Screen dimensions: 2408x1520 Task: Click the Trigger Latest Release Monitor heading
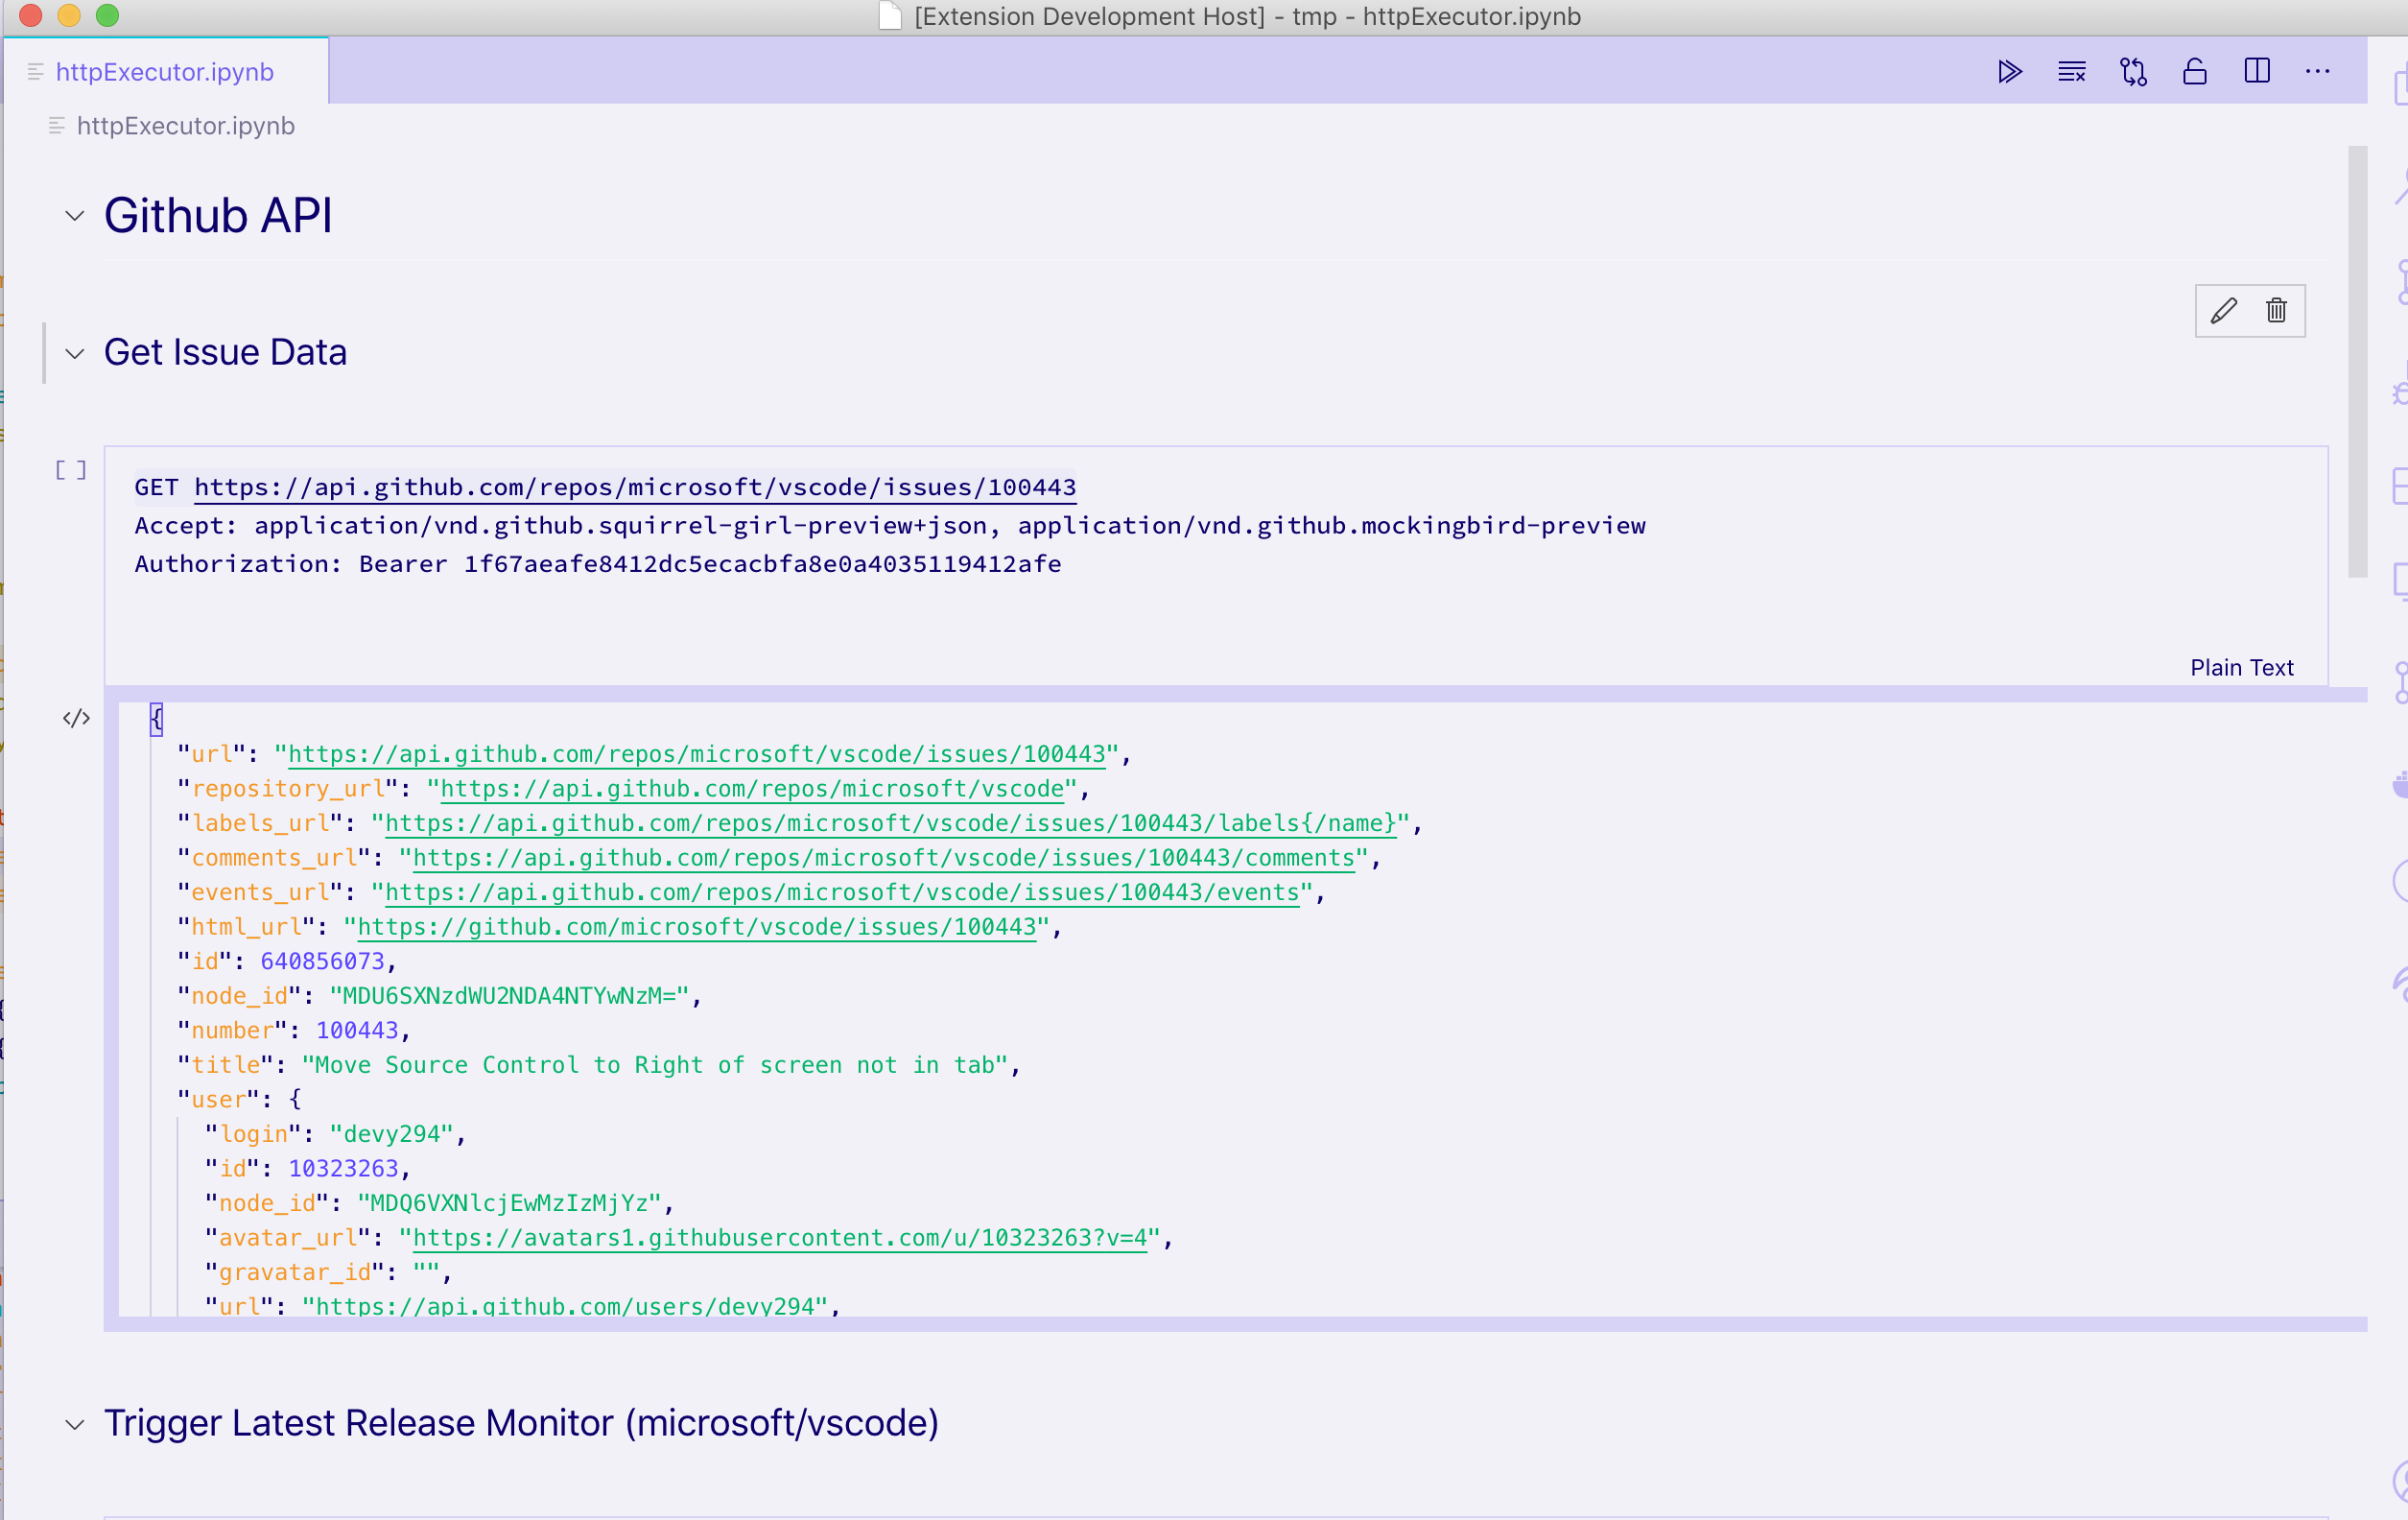[x=521, y=1423]
